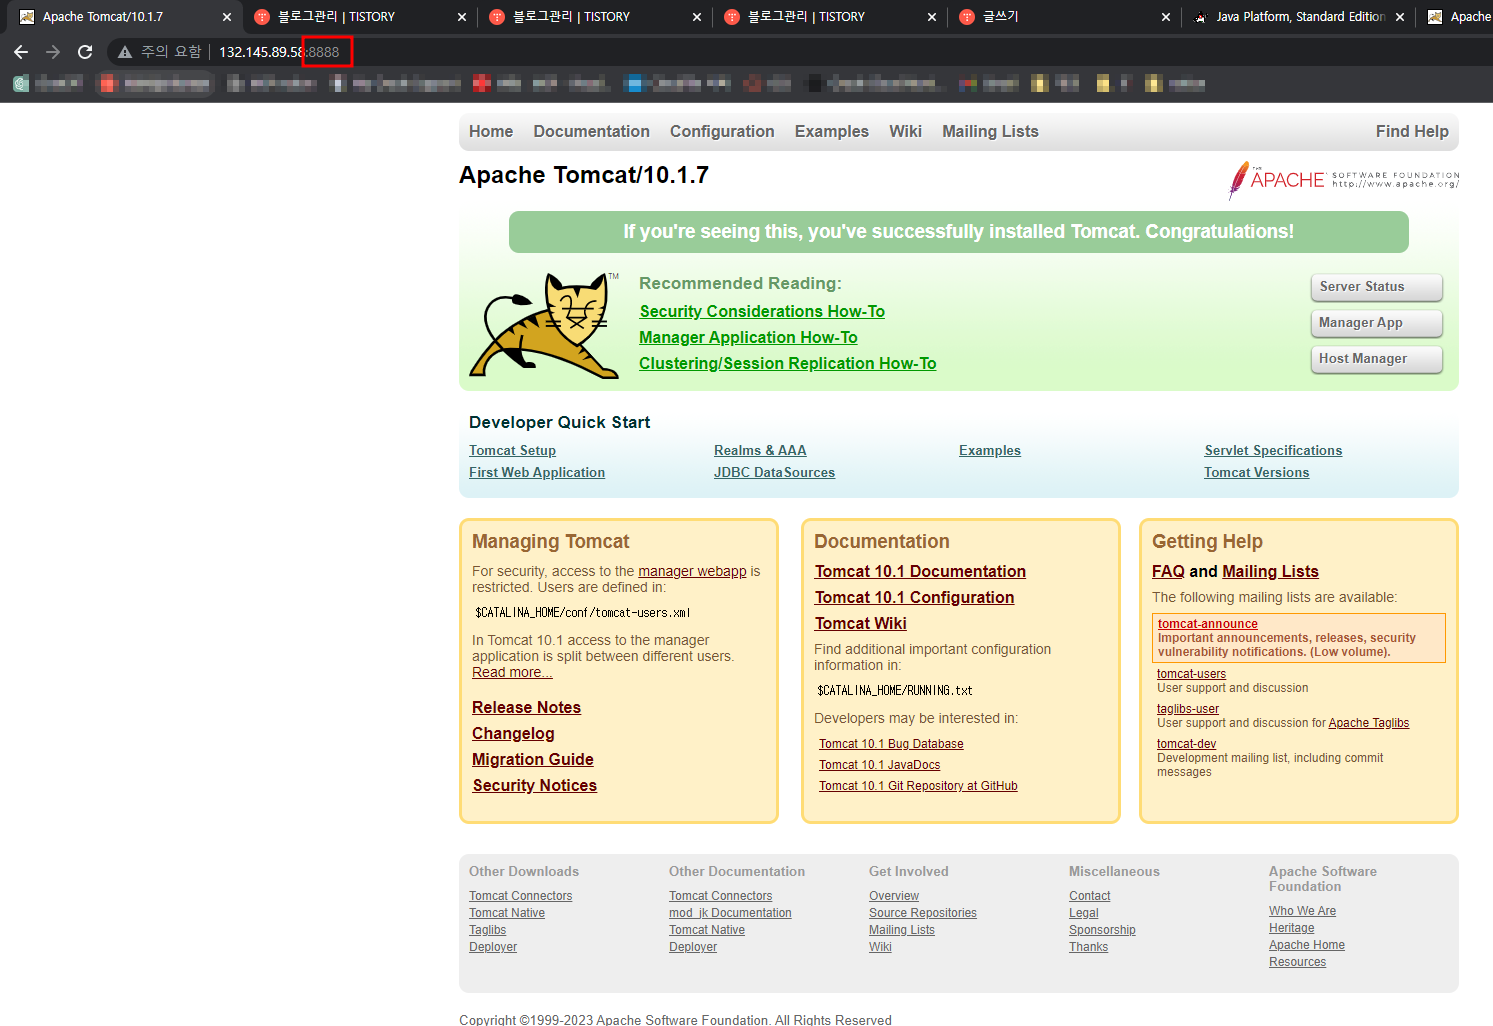Open the Tomcat Setup link

512,451
